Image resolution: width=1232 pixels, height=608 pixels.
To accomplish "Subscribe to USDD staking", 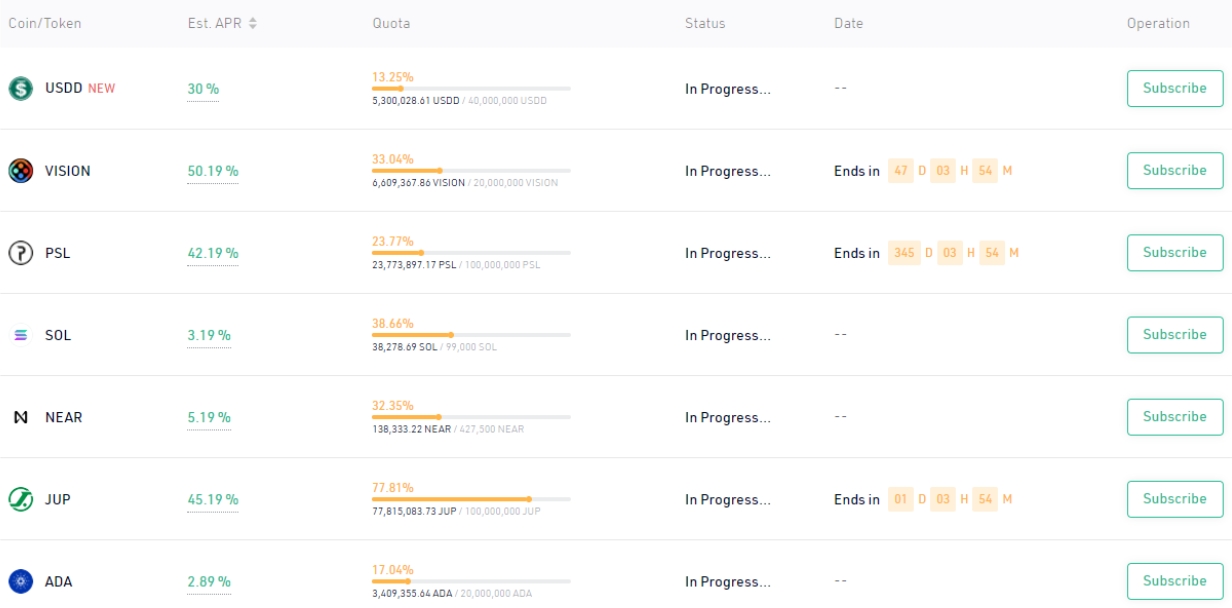I will click(x=1175, y=87).
